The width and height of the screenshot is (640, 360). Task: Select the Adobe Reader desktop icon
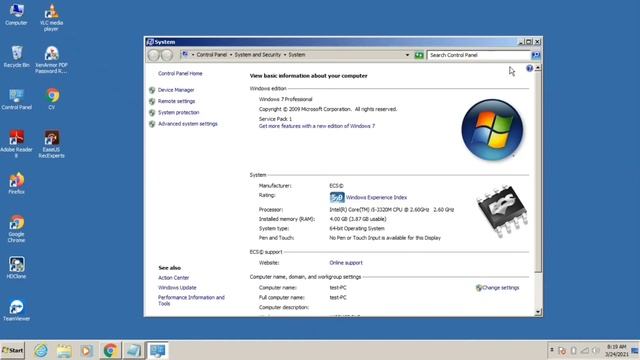pos(16,144)
